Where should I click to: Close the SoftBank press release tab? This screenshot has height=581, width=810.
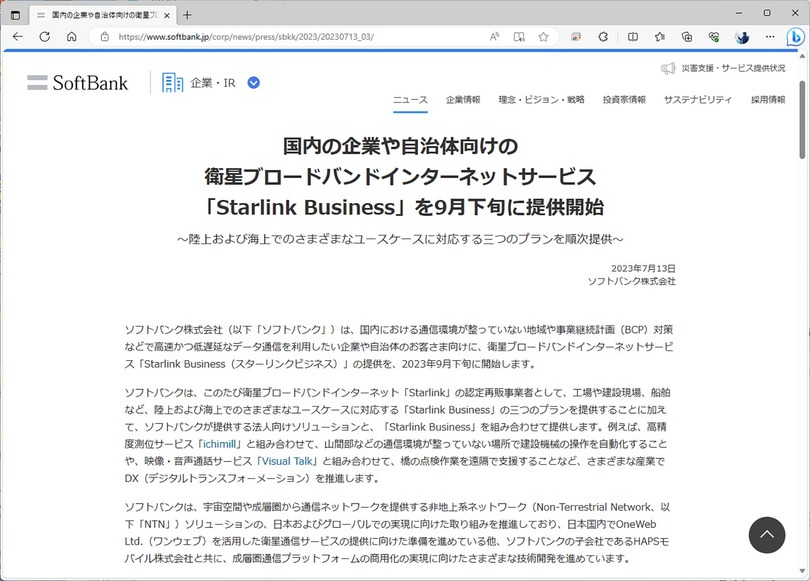tap(166, 15)
